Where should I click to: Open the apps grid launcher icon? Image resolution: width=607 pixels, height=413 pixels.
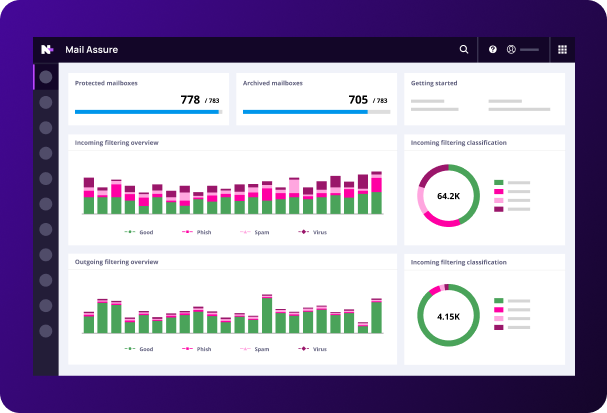tap(562, 50)
